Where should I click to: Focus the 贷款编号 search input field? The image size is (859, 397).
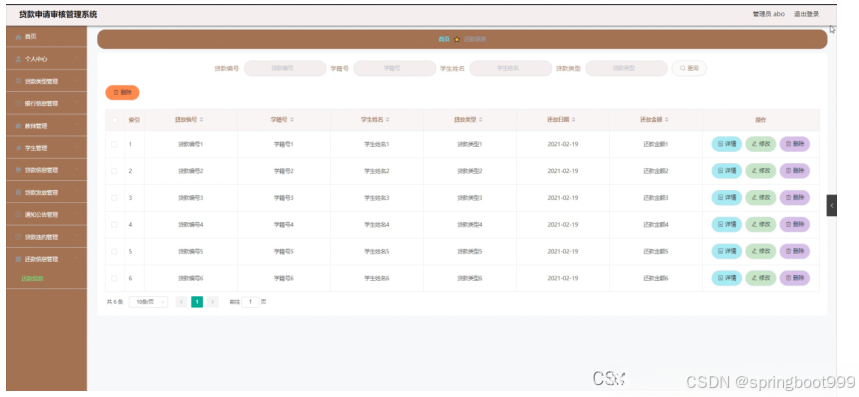click(x=285, y=68)
